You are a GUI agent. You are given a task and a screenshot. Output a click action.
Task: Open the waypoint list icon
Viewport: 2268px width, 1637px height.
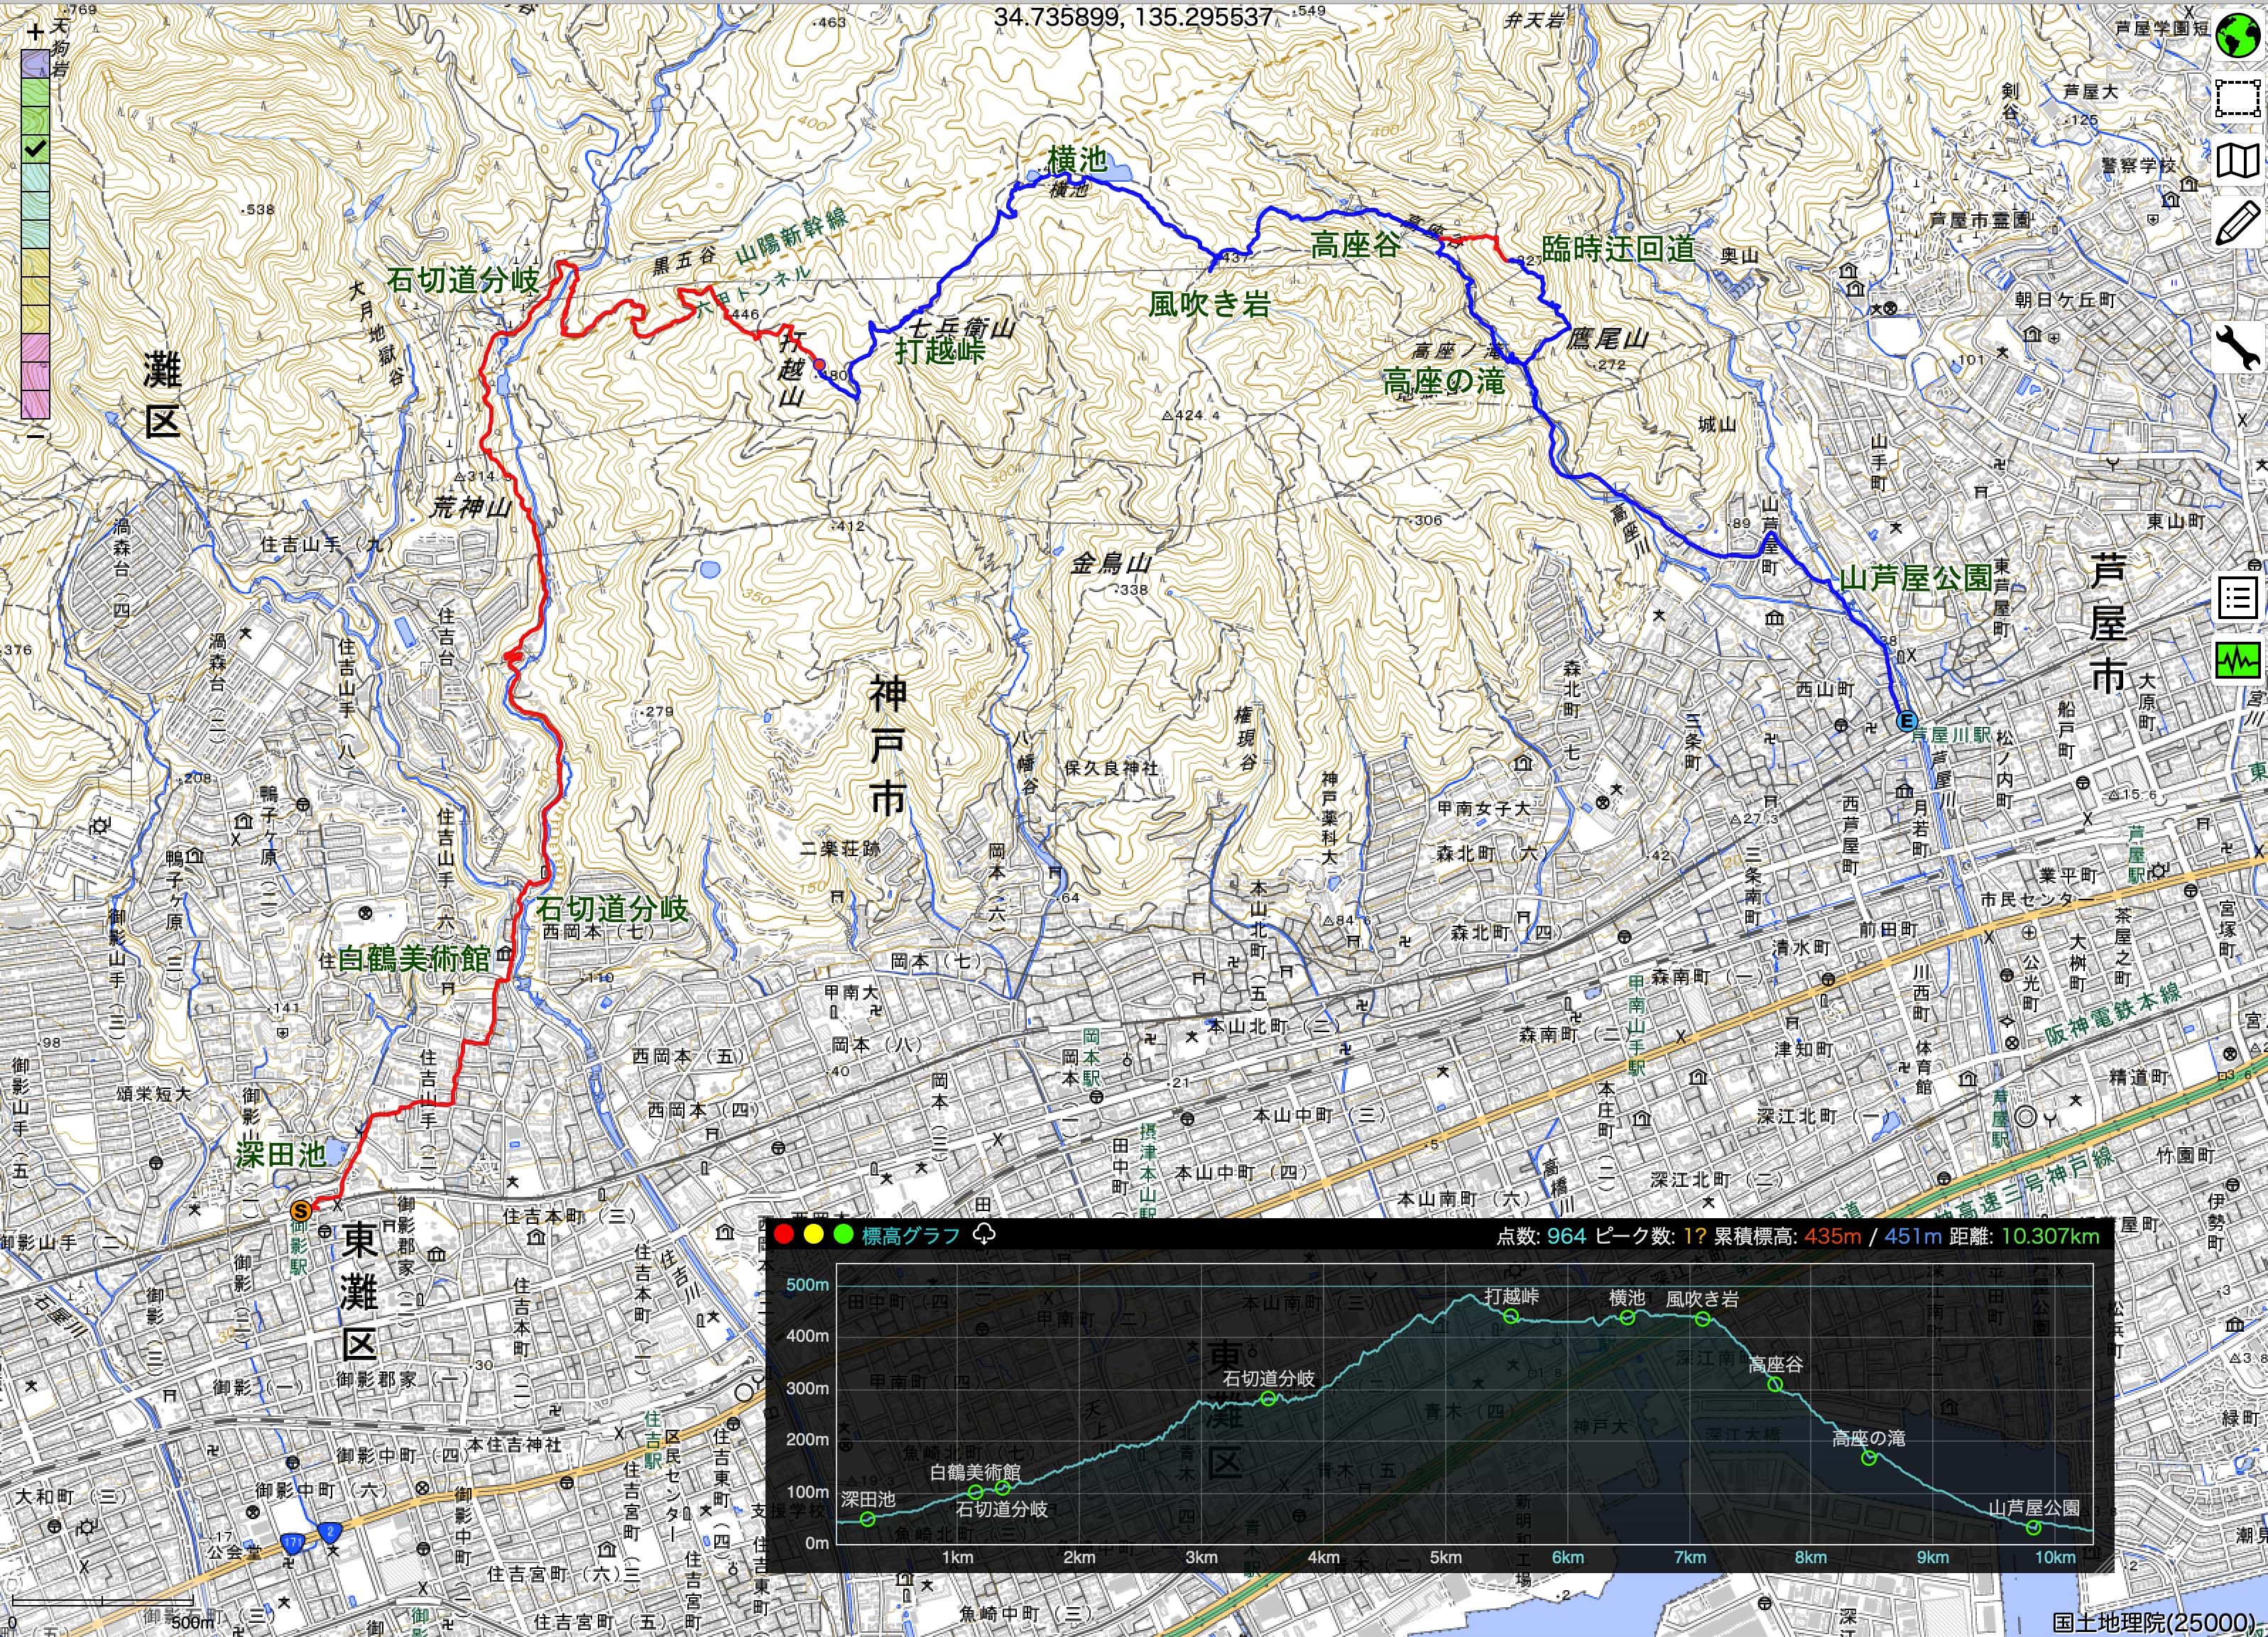pos(2238,599)
